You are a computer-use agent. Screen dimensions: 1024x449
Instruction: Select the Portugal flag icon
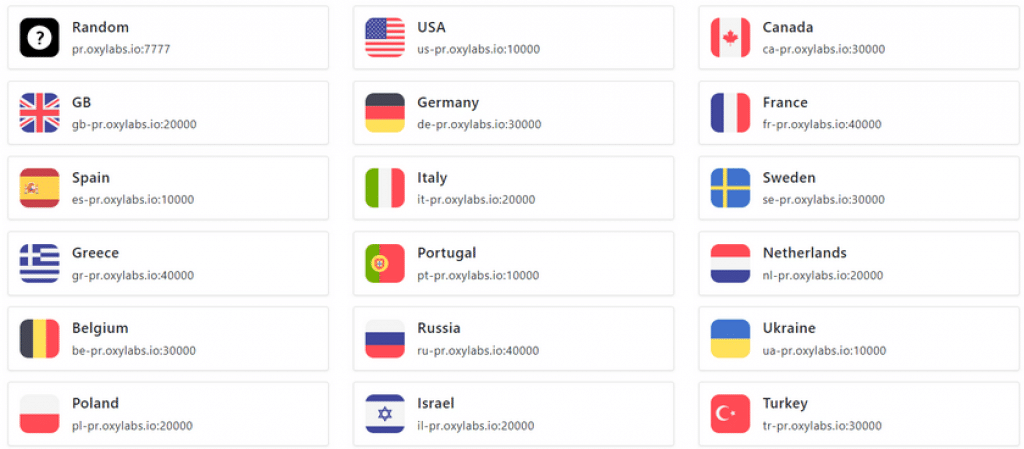click(385, 263)
